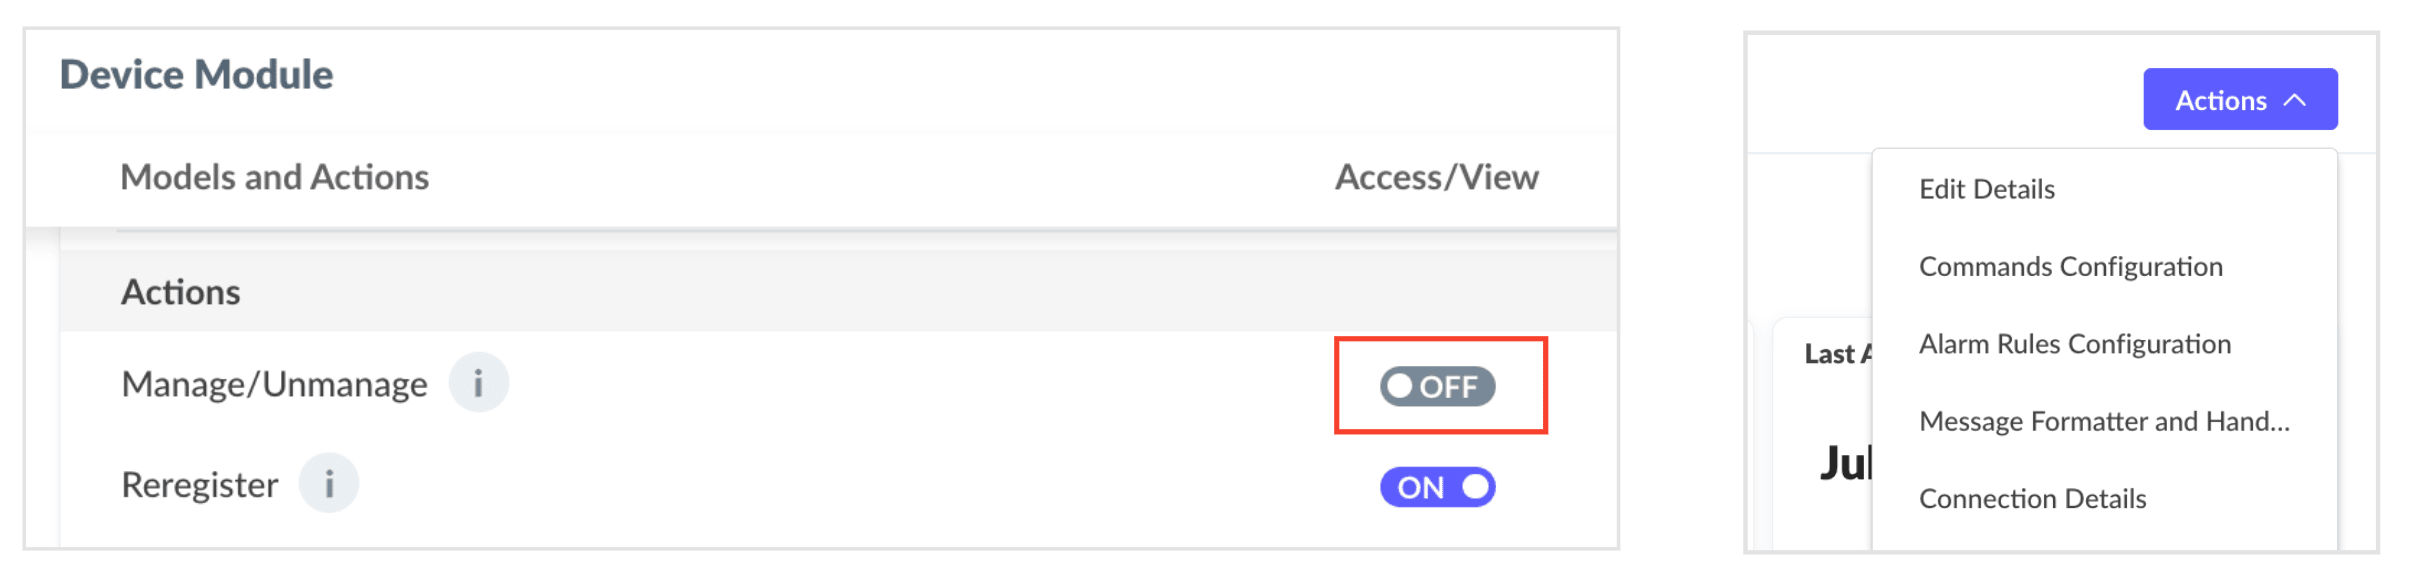Open Commands Configuration menu entry
This screenshot has width=2410, height=580.
(2070, 266)
